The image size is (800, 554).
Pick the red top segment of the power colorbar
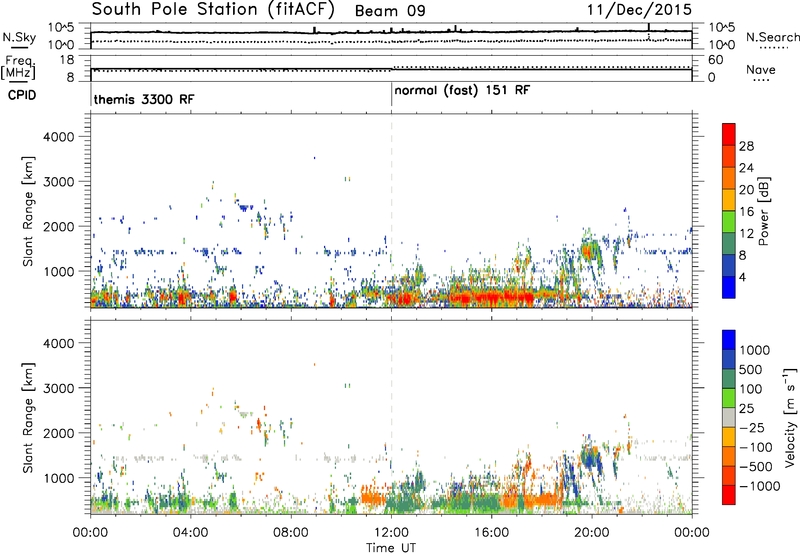[x=729, y=134]
